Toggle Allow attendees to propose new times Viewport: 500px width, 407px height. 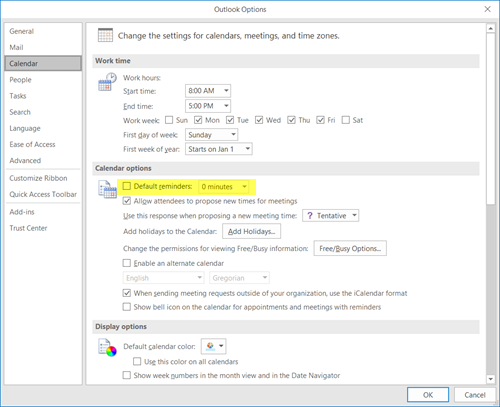pos(127,201)
